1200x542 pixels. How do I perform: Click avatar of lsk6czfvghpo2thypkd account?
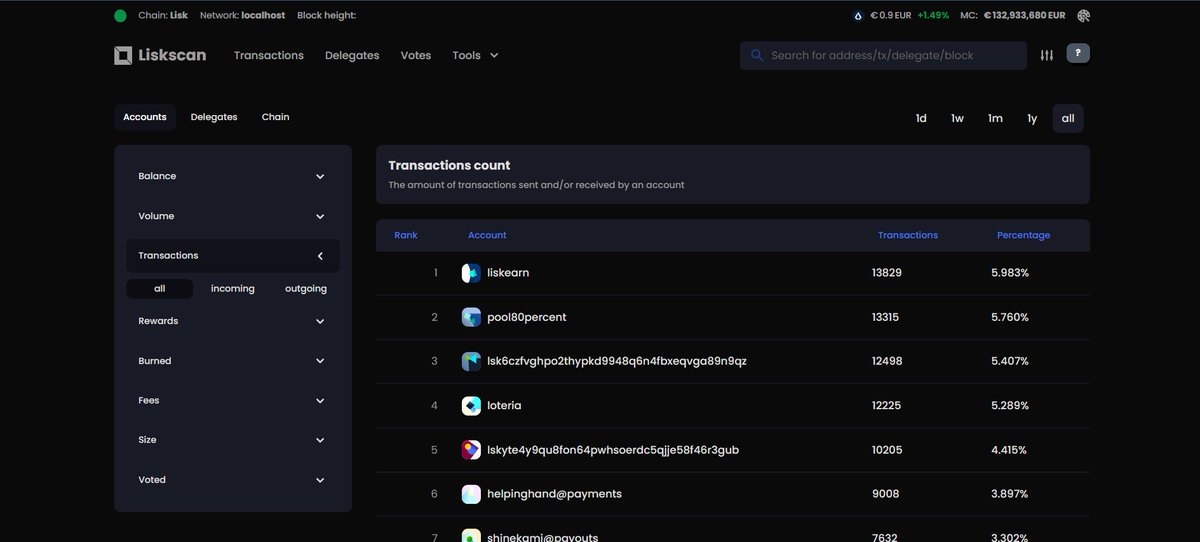click(471, 361)
